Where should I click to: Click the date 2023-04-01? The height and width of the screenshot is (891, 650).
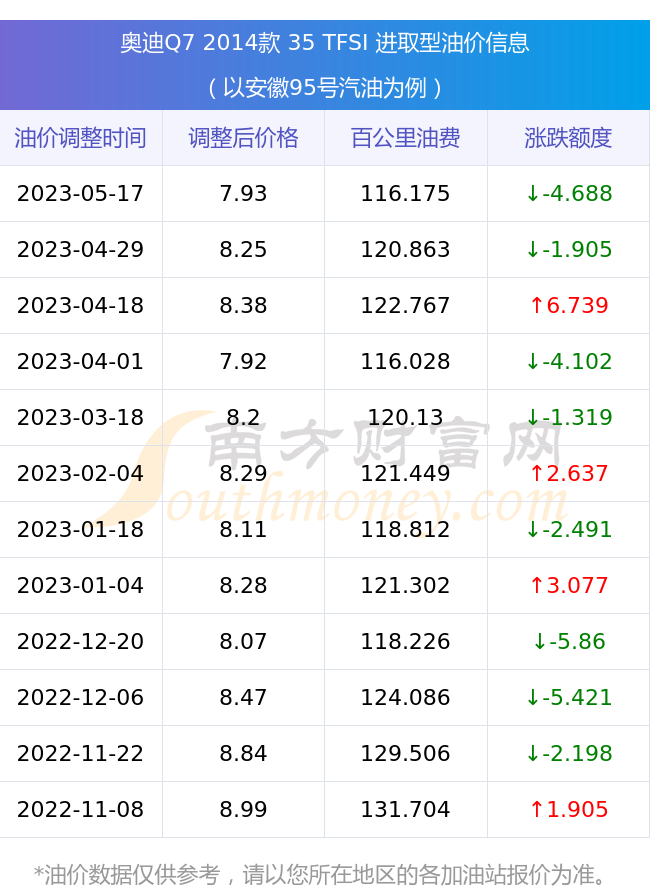coord(81,361)
